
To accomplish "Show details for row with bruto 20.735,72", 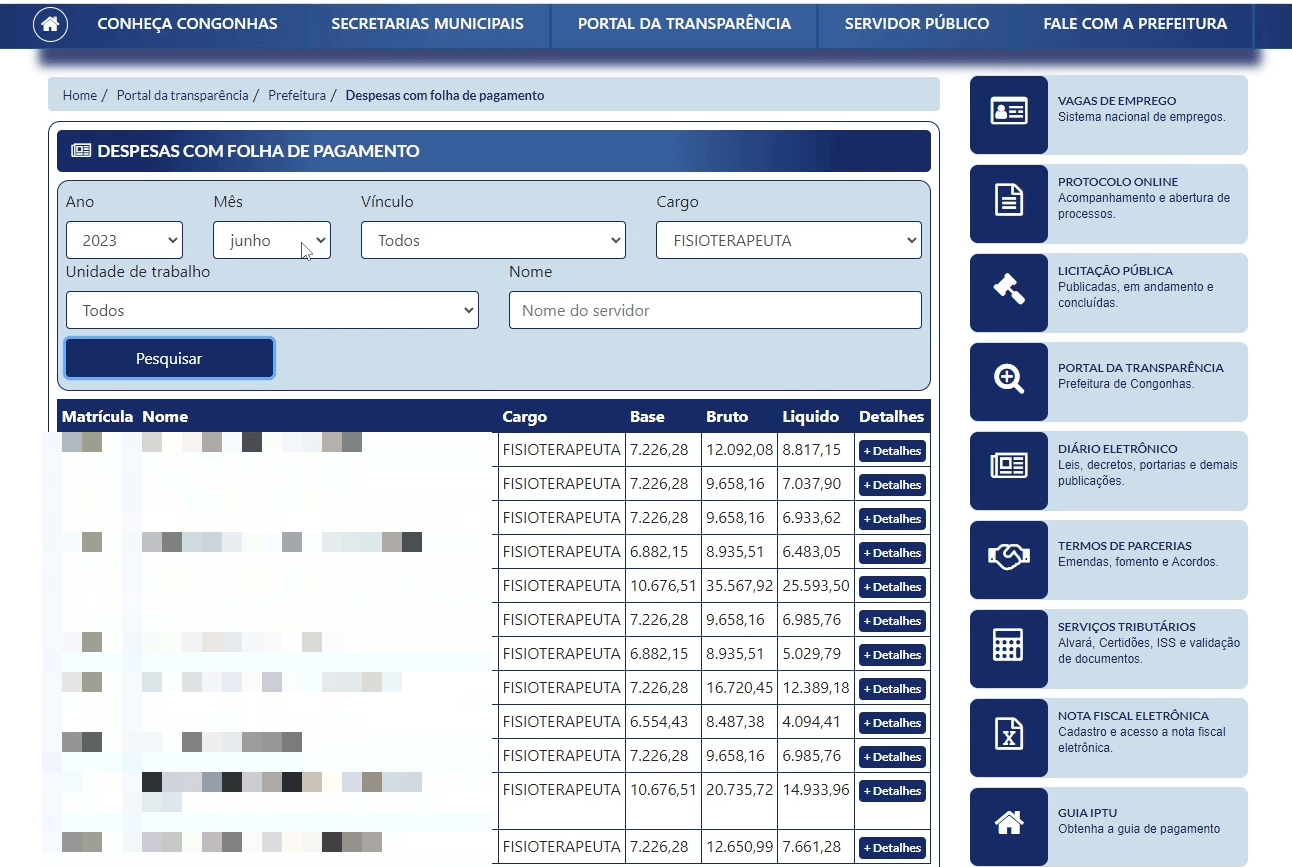I will tap(892, 791).
